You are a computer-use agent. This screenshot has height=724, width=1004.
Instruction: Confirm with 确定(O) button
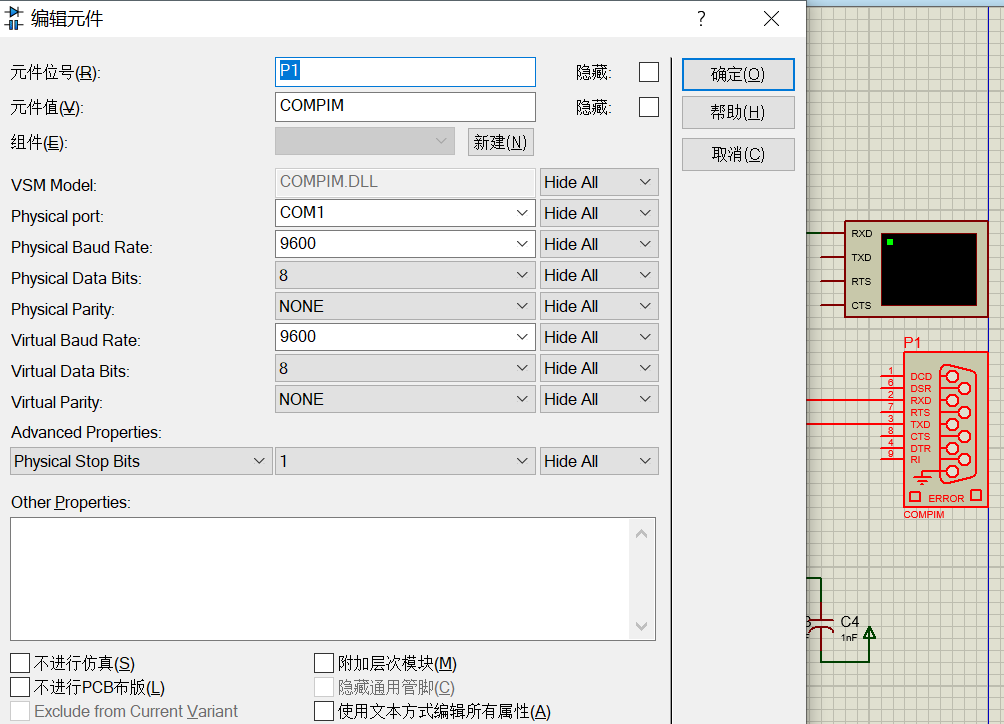click(x=738, y=74)
